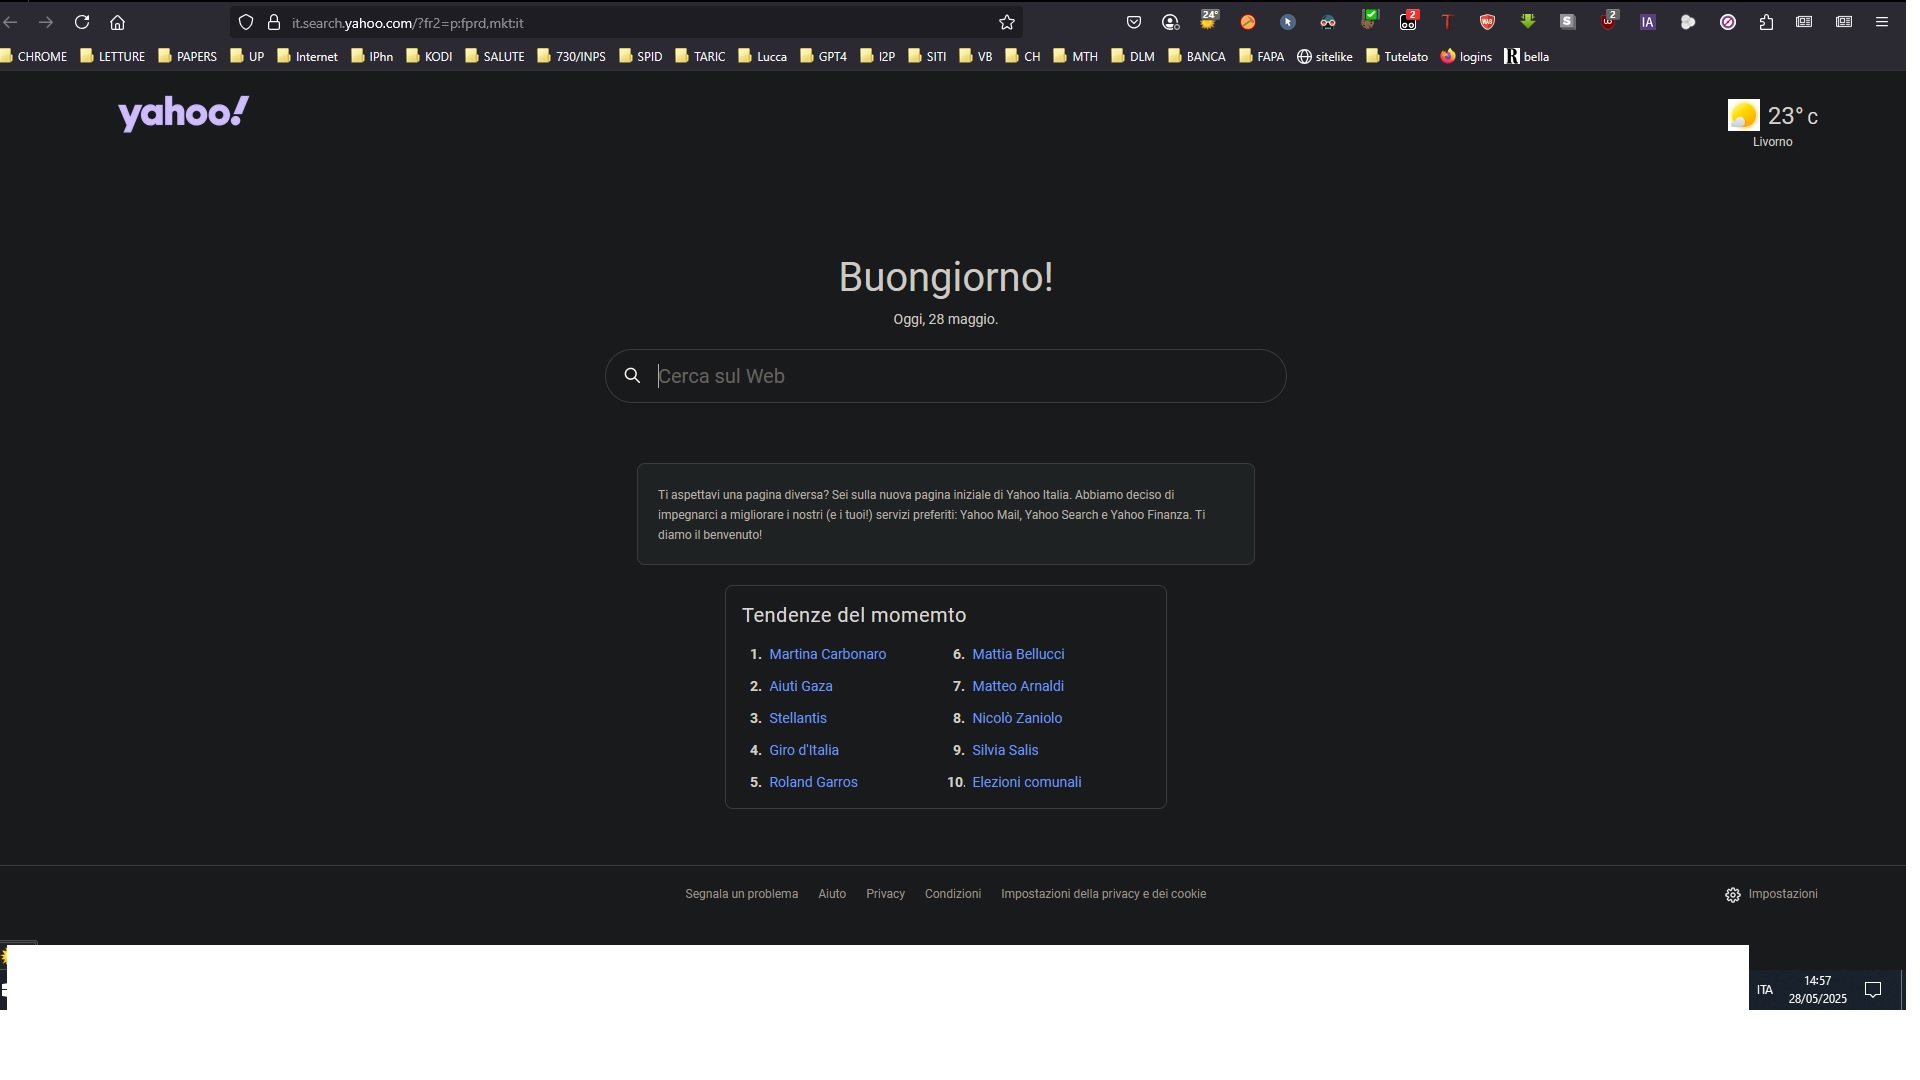Image resolution: width=1920 pixels, height=1080 pixels.
Task: Open Impostazioni della privacy e dei cookie
Action: click(1103, 894)
